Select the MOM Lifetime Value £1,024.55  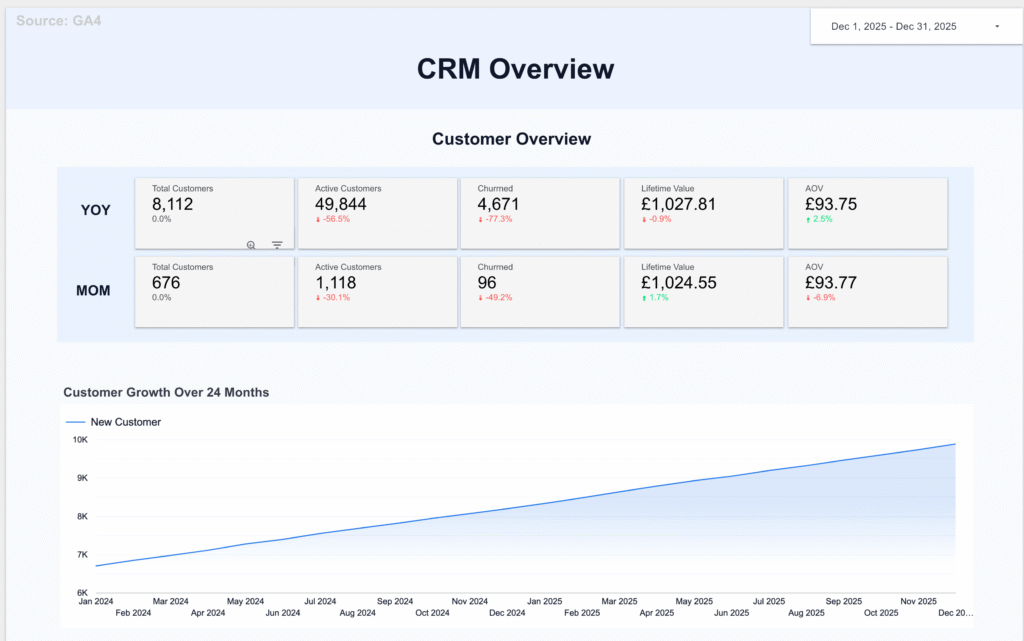[679, 283]
